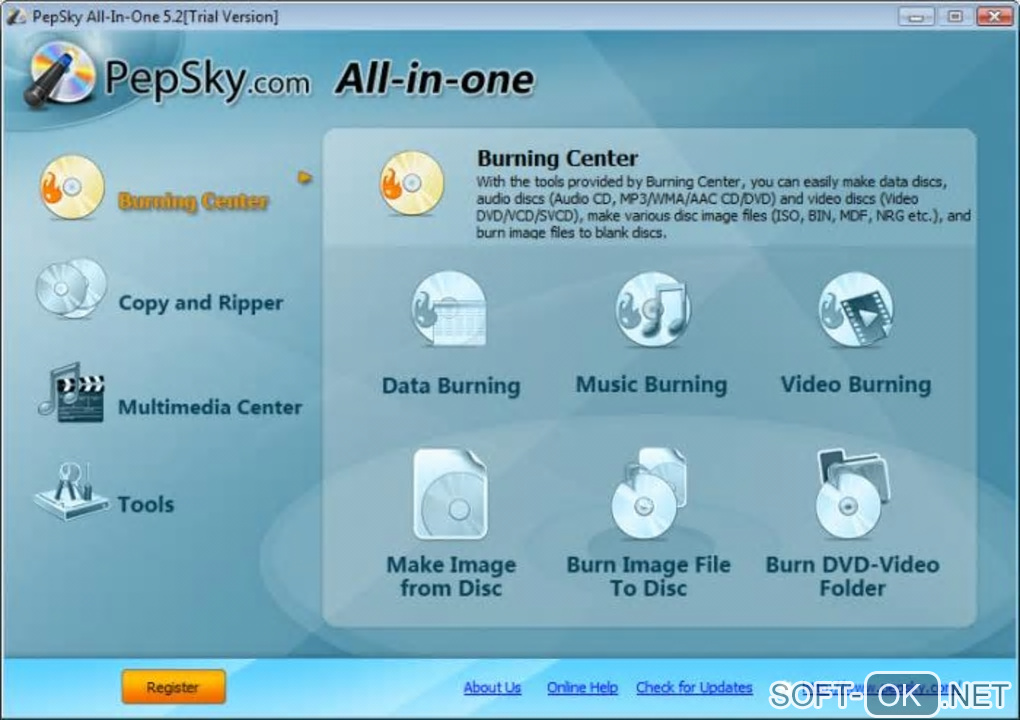Open the Burn Image File To Disc icon
This screenshot has width=1020, height=720.
649,494
